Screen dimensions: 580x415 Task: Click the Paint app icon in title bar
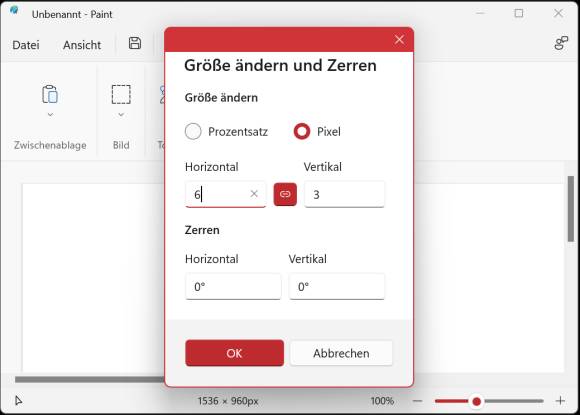tap(14, 10)
